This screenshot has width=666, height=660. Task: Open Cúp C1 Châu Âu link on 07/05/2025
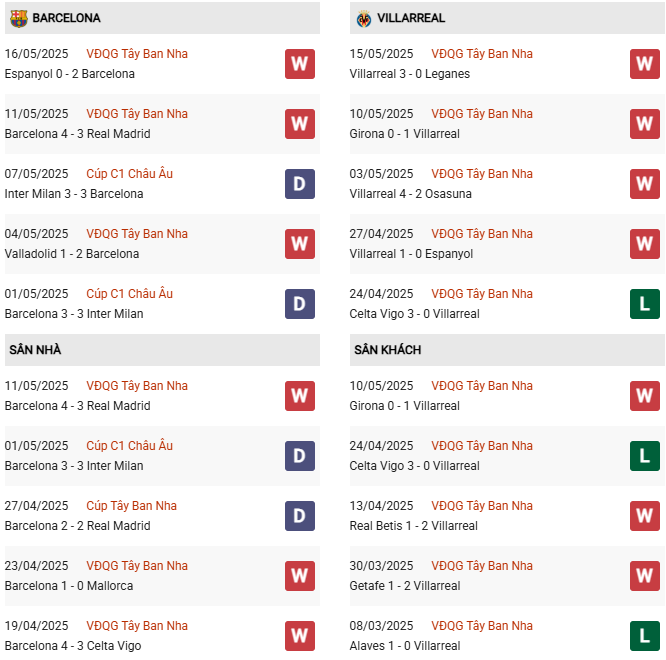(130, 174)
